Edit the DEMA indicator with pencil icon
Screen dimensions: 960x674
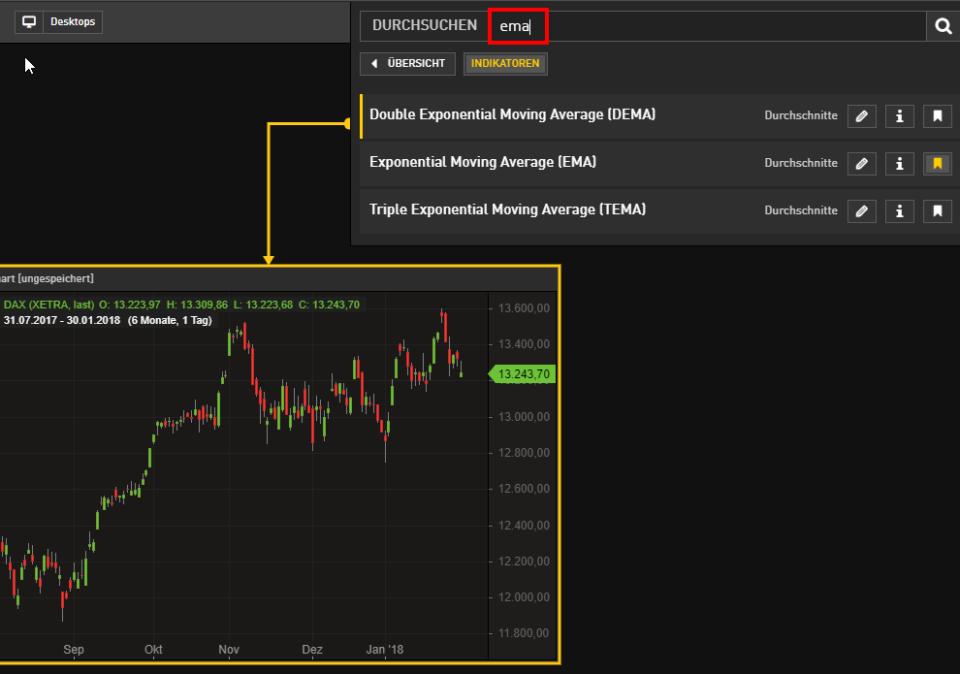pyautogui.click(x=861, y=116)
